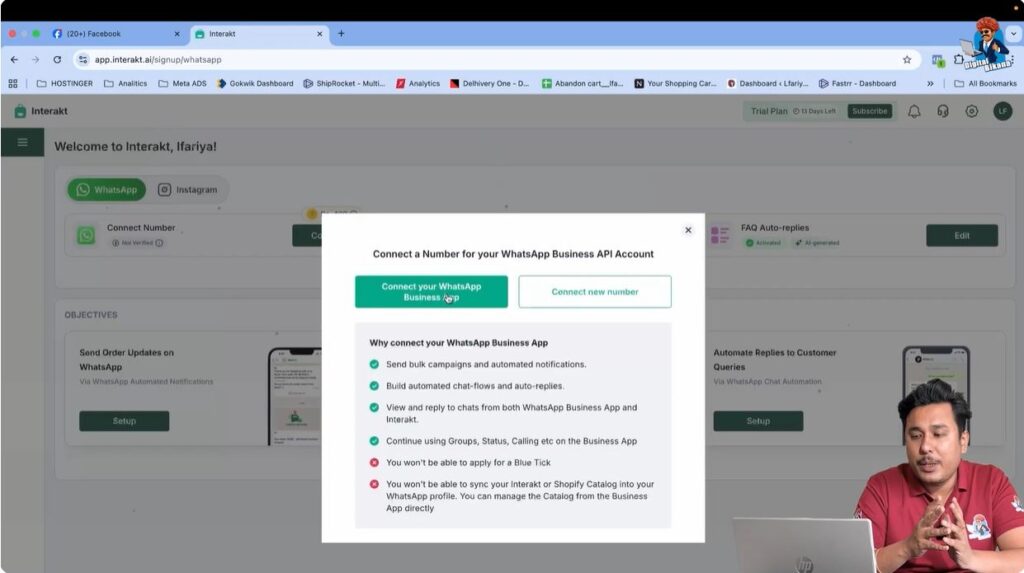Click the translate extension icon in toolbar

(x=938, y=60)
